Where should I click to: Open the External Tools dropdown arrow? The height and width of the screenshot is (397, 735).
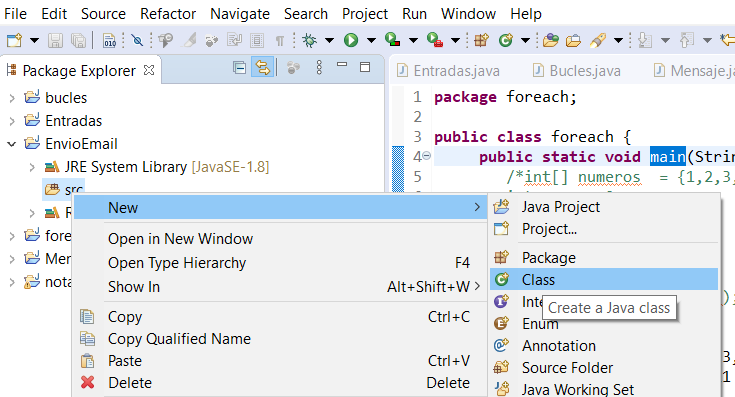[455, 40]
